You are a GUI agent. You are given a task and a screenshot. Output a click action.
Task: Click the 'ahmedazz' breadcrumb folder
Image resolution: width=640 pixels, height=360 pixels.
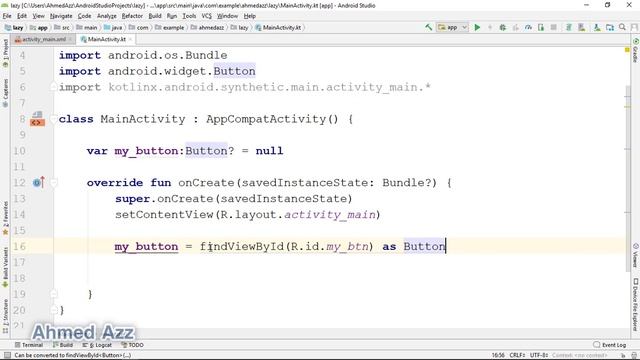point(207,27)
